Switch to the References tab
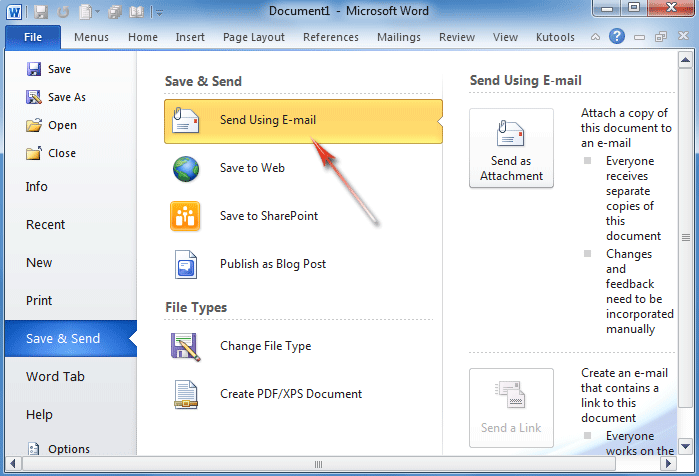Viewport: 699px width, 476px height. click(331, 37)
